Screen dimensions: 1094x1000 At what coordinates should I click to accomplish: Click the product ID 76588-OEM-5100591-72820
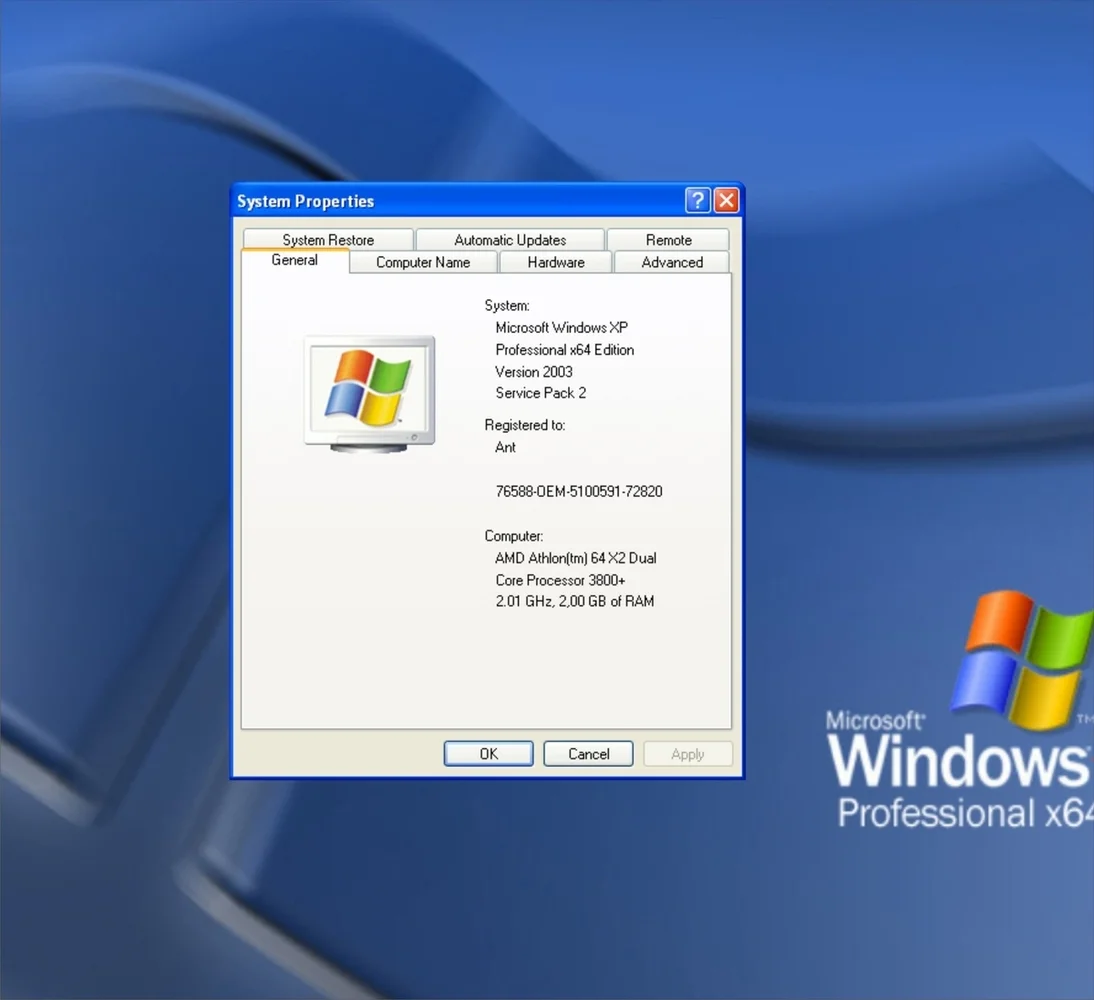(579, 491)
